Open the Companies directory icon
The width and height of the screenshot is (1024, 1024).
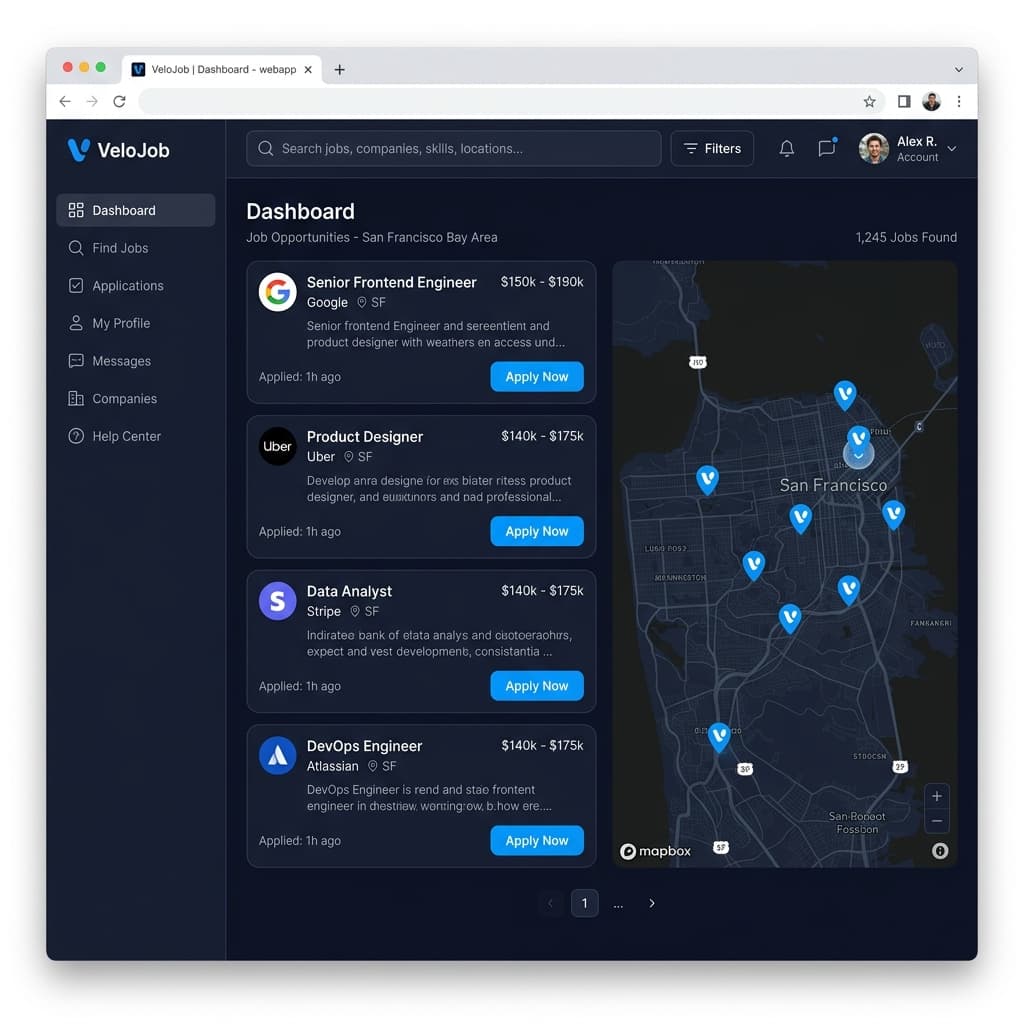click(76, 398)
